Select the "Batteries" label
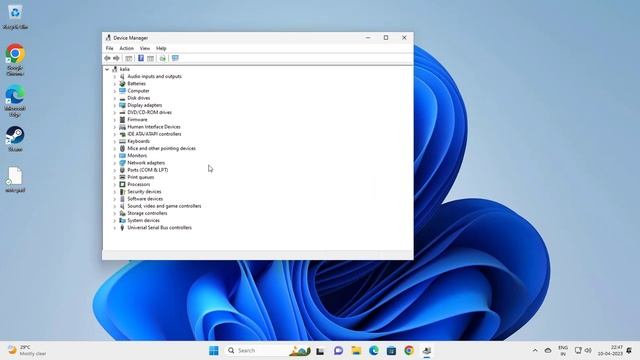 pos(136,84)
